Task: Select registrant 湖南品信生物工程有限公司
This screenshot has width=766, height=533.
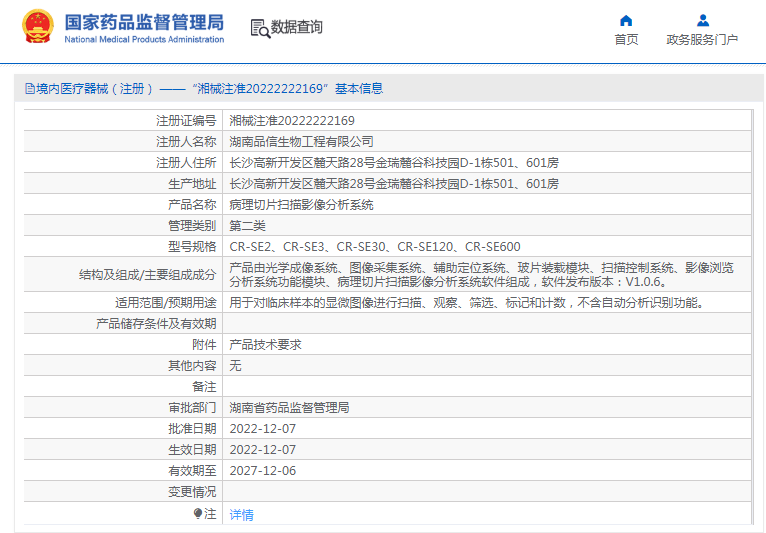Action: (x=301, y=142)
